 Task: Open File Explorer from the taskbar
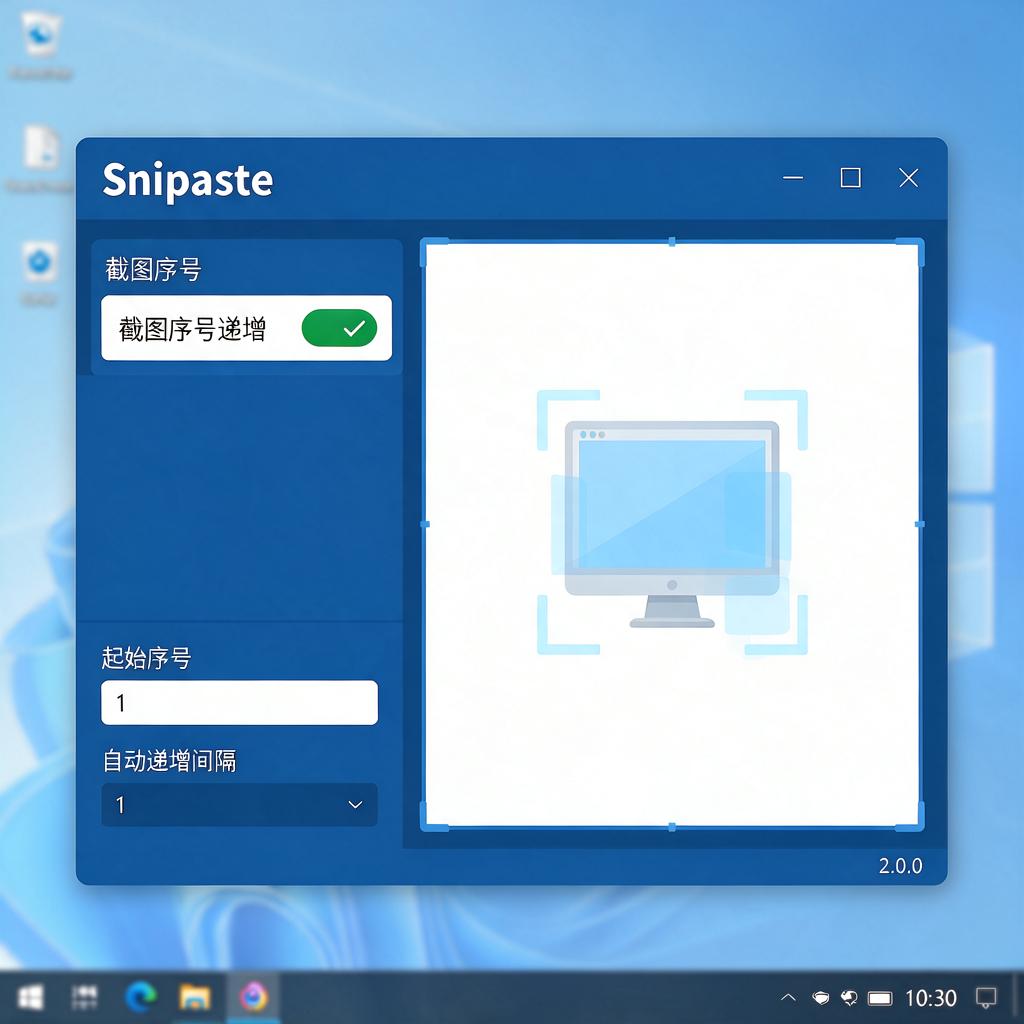(x=195, y=997)
